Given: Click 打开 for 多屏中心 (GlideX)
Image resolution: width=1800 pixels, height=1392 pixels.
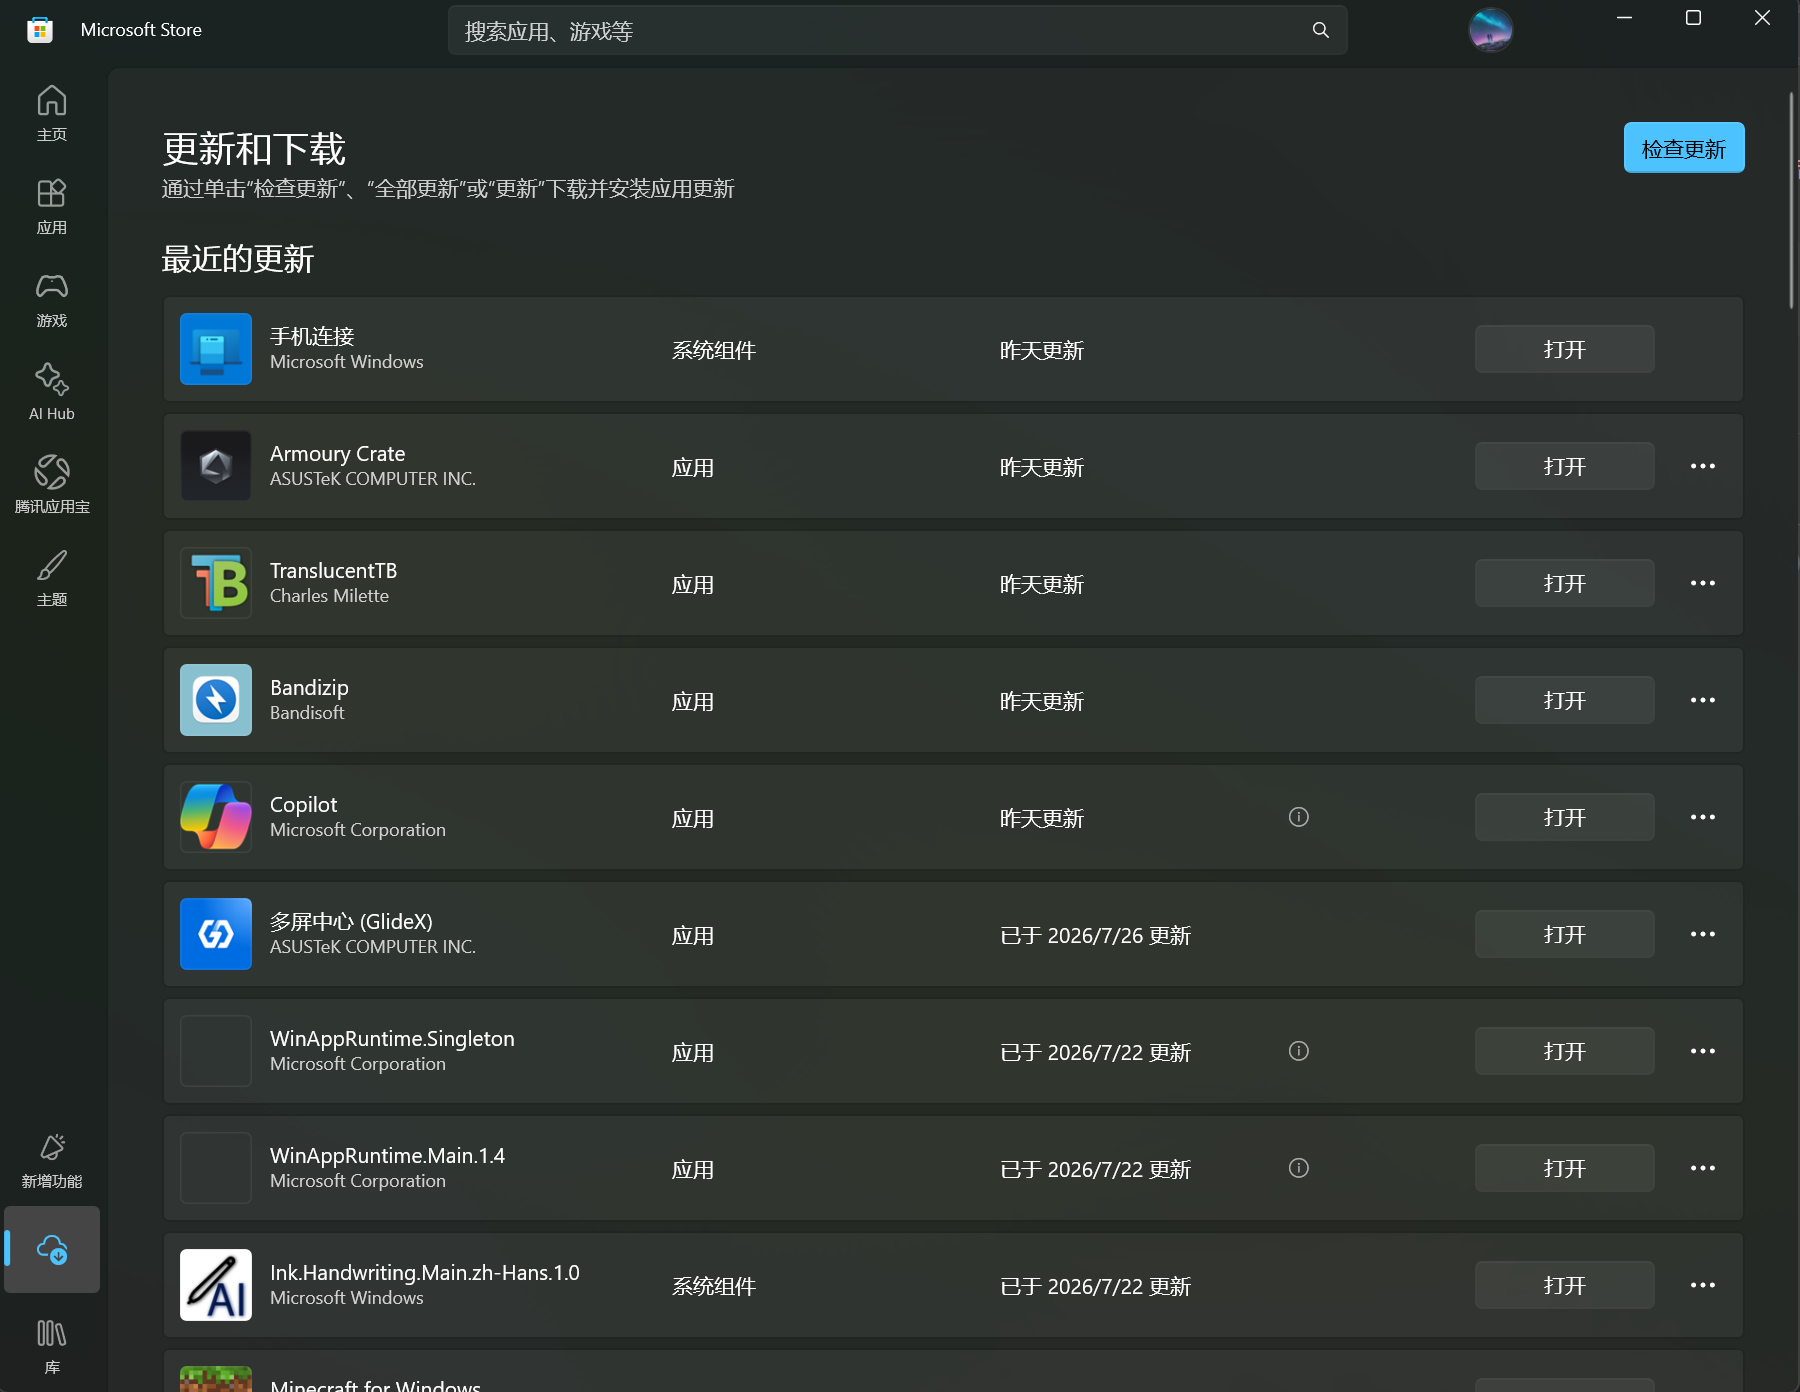Looking at the screenshot, I should click(x=1565, y=934).
